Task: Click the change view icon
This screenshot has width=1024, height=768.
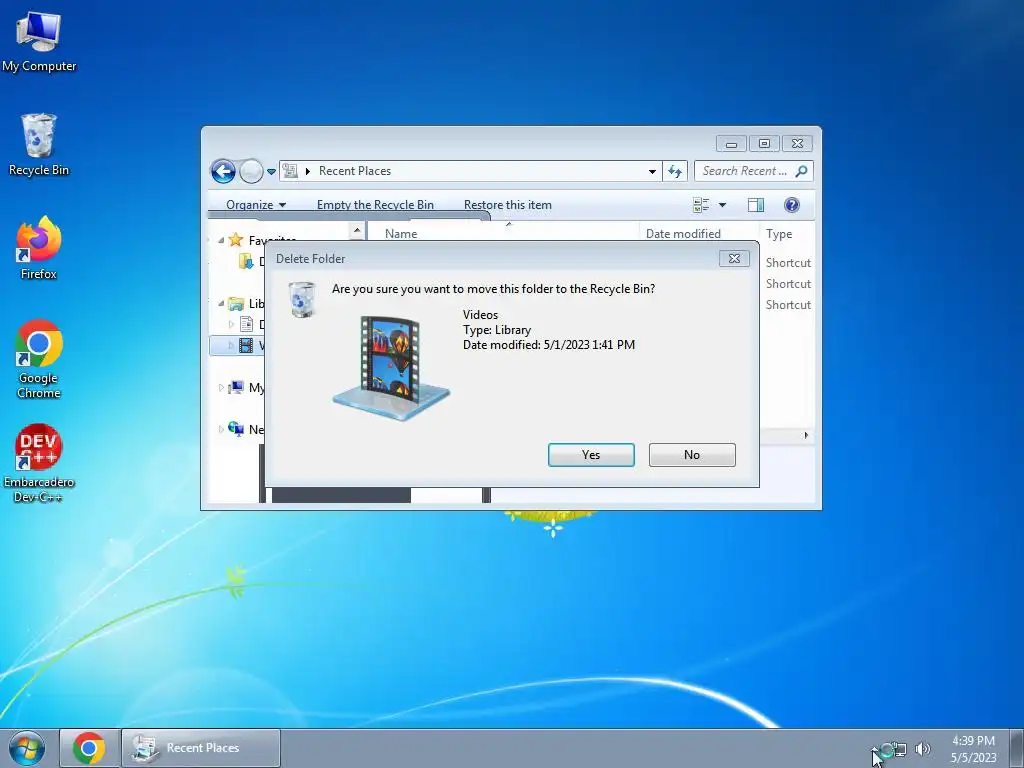Action: [x=701, y=205]
